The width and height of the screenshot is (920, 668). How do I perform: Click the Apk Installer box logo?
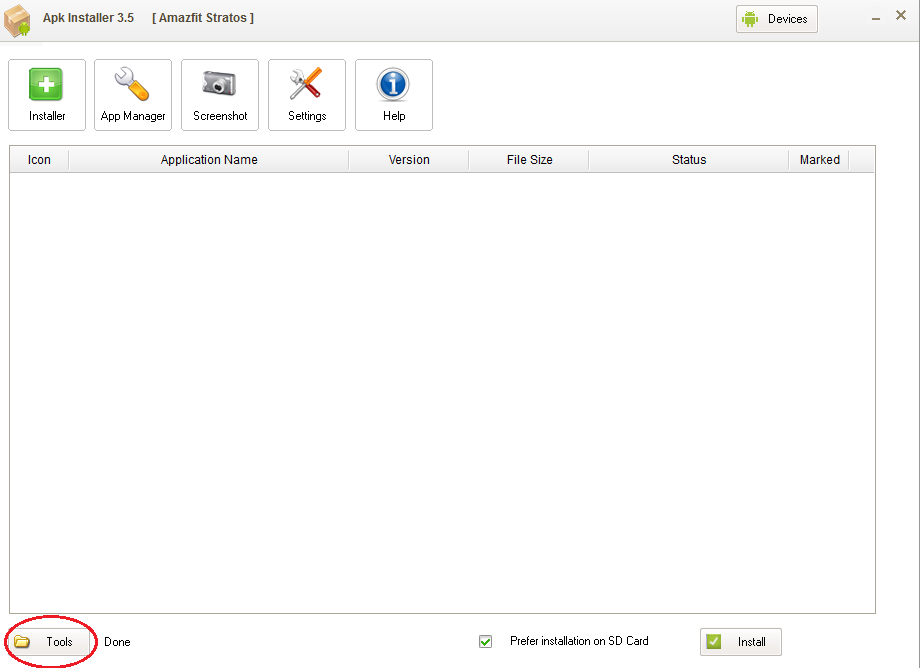[17, 21]
